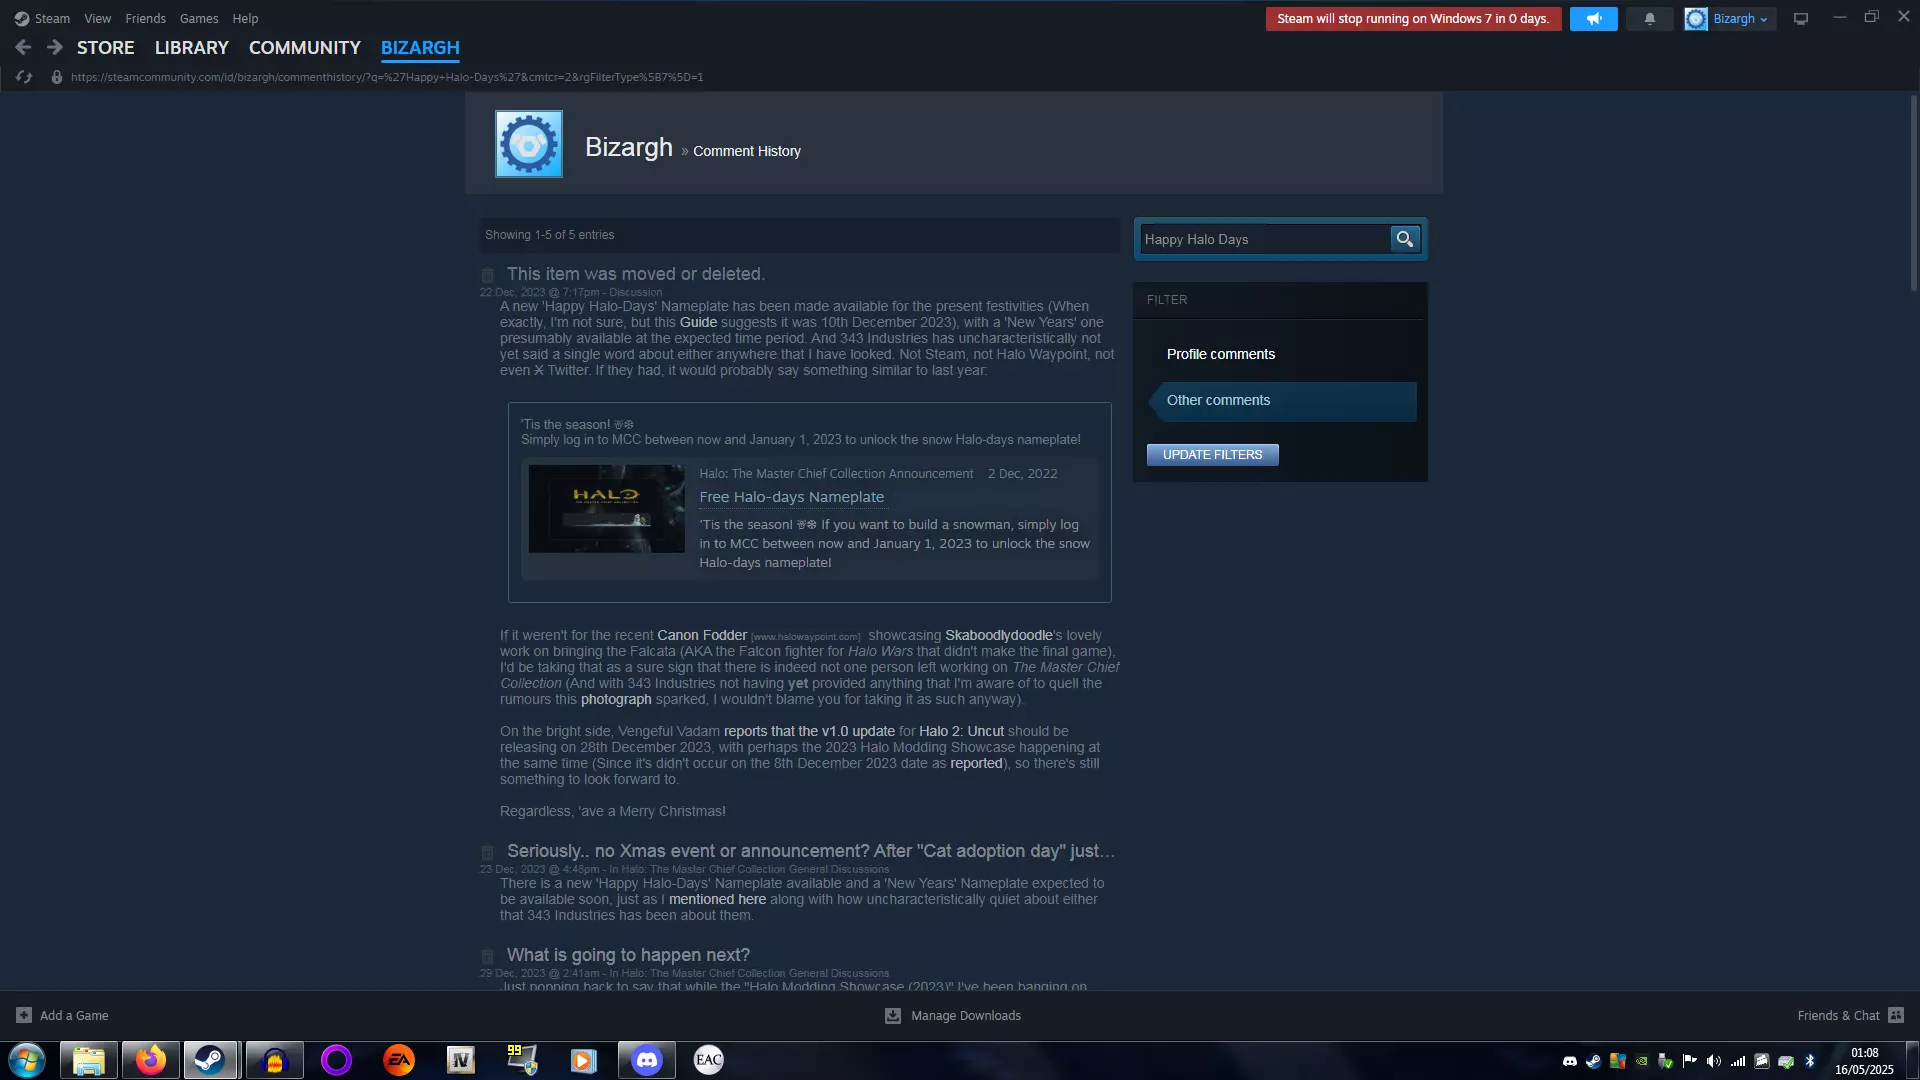
Task: Search comments with magnifier button
Action: coord(1404,239)
